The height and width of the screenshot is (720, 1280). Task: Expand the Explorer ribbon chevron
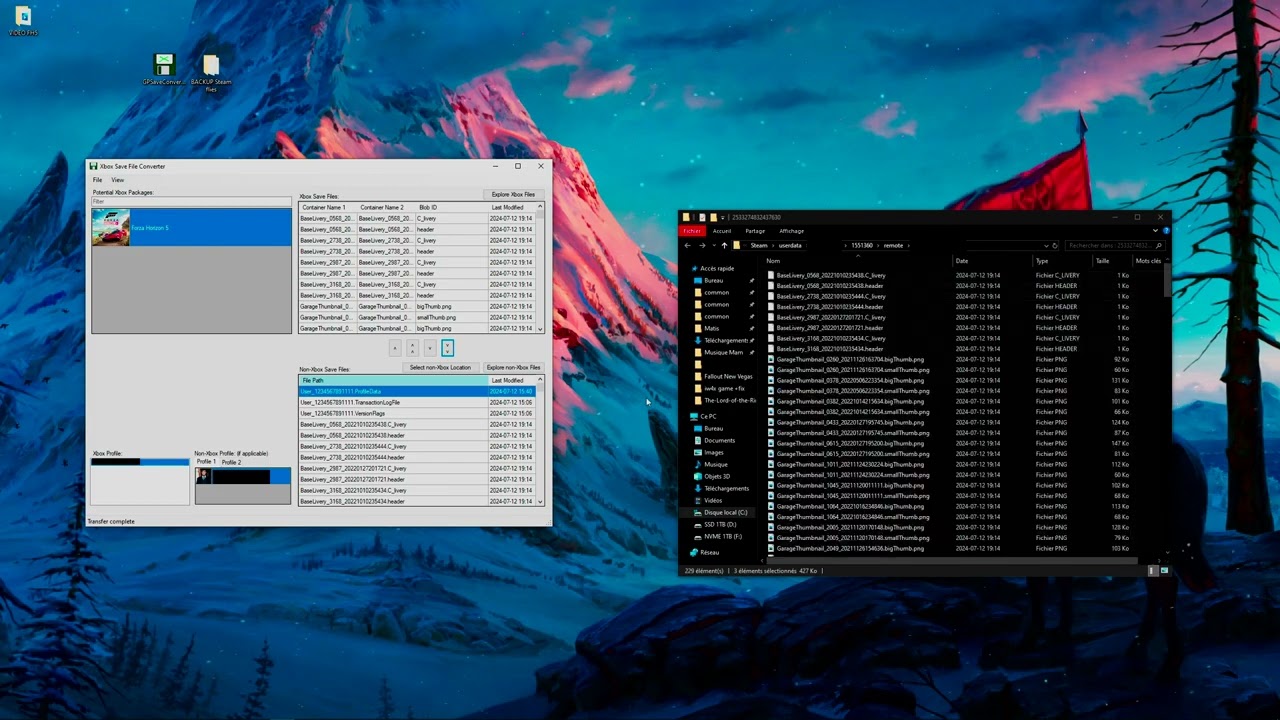1155,231
